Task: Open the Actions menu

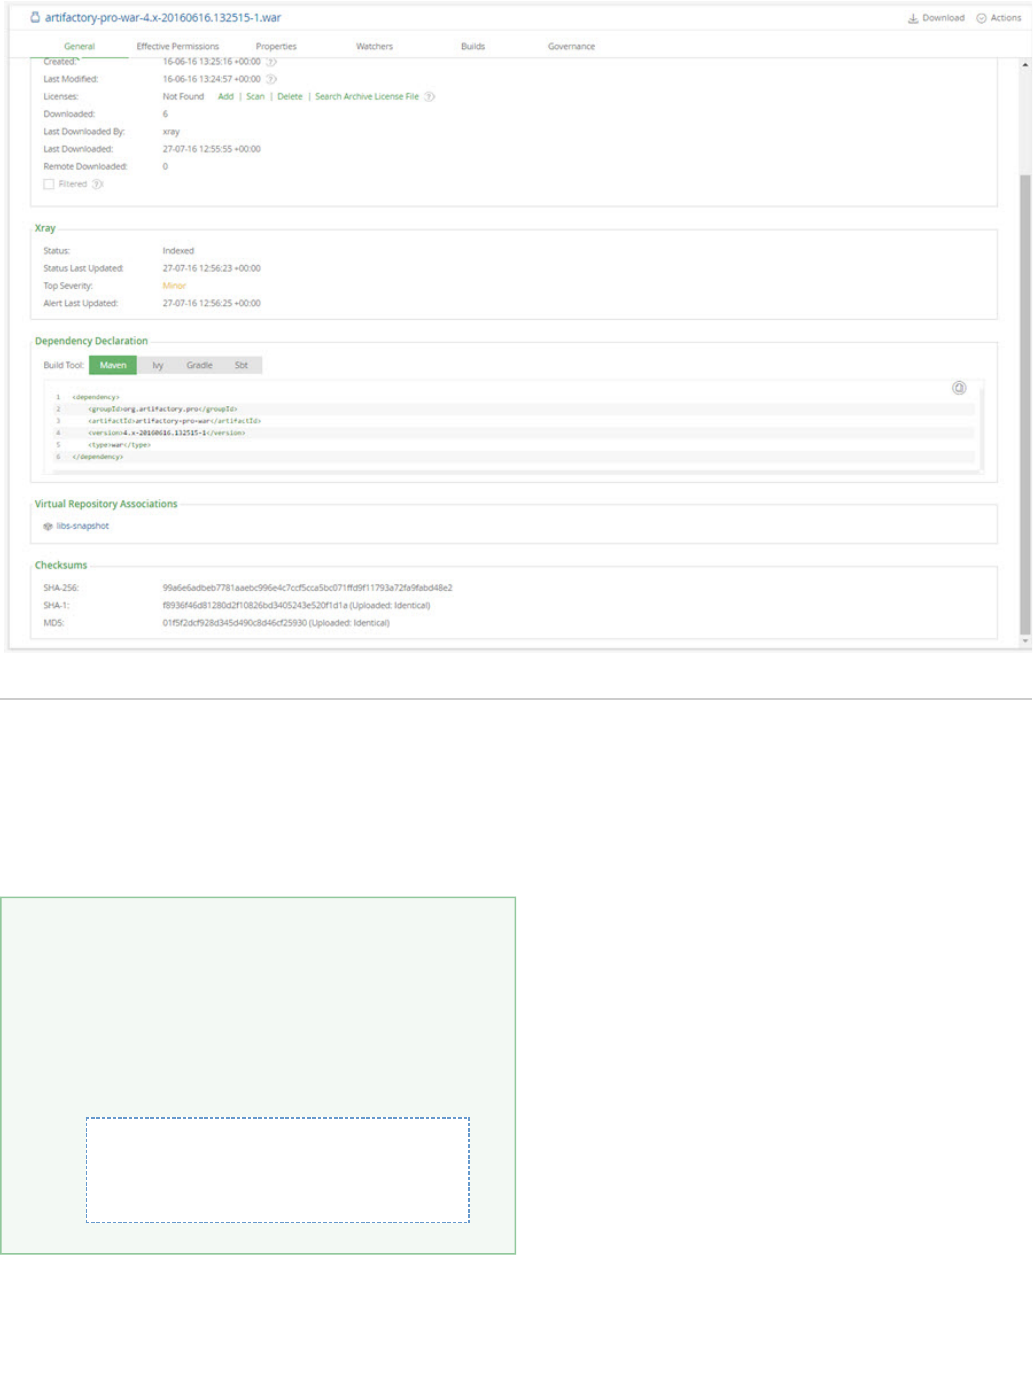Action: pos(999,18)
